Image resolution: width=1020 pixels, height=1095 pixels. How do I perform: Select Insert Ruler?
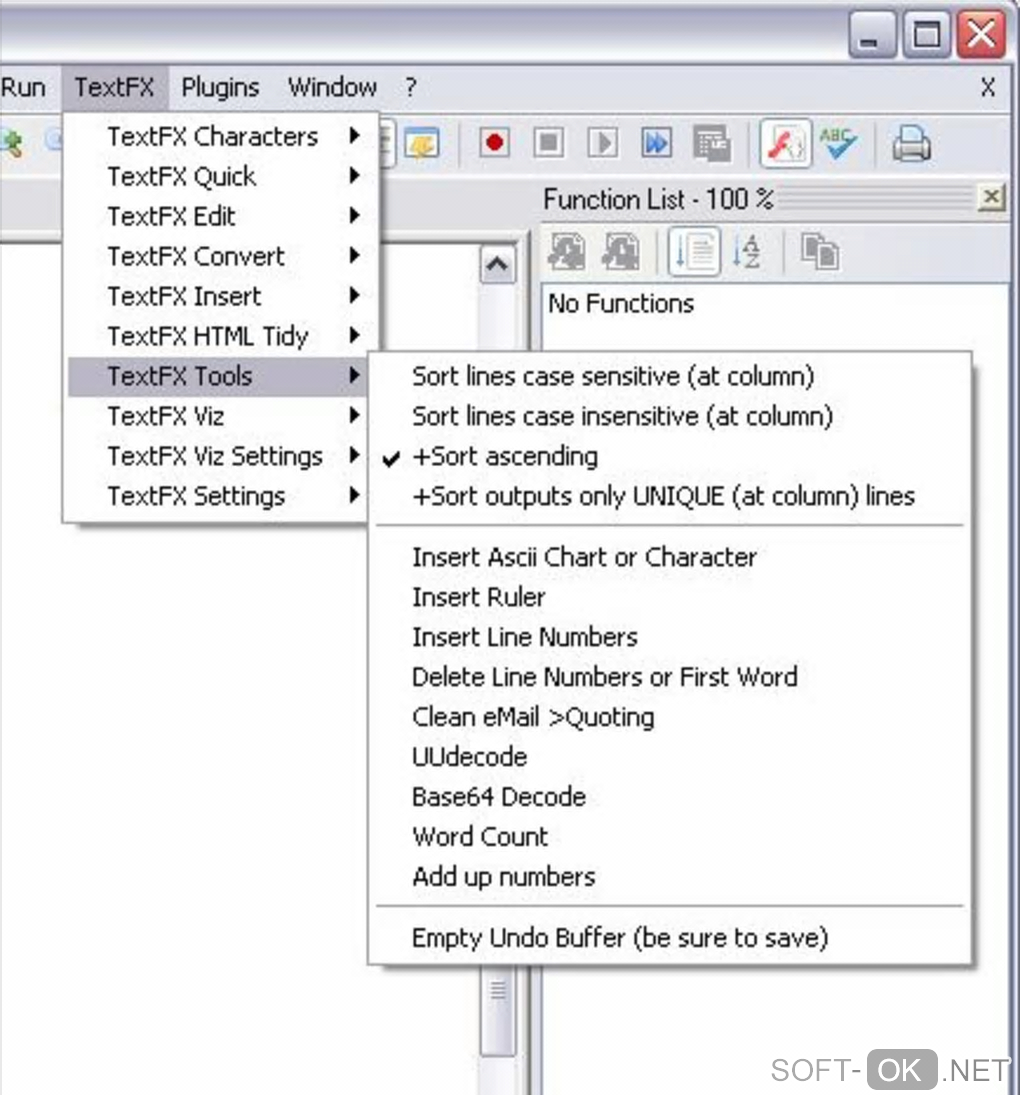click(x=670, y=597)
